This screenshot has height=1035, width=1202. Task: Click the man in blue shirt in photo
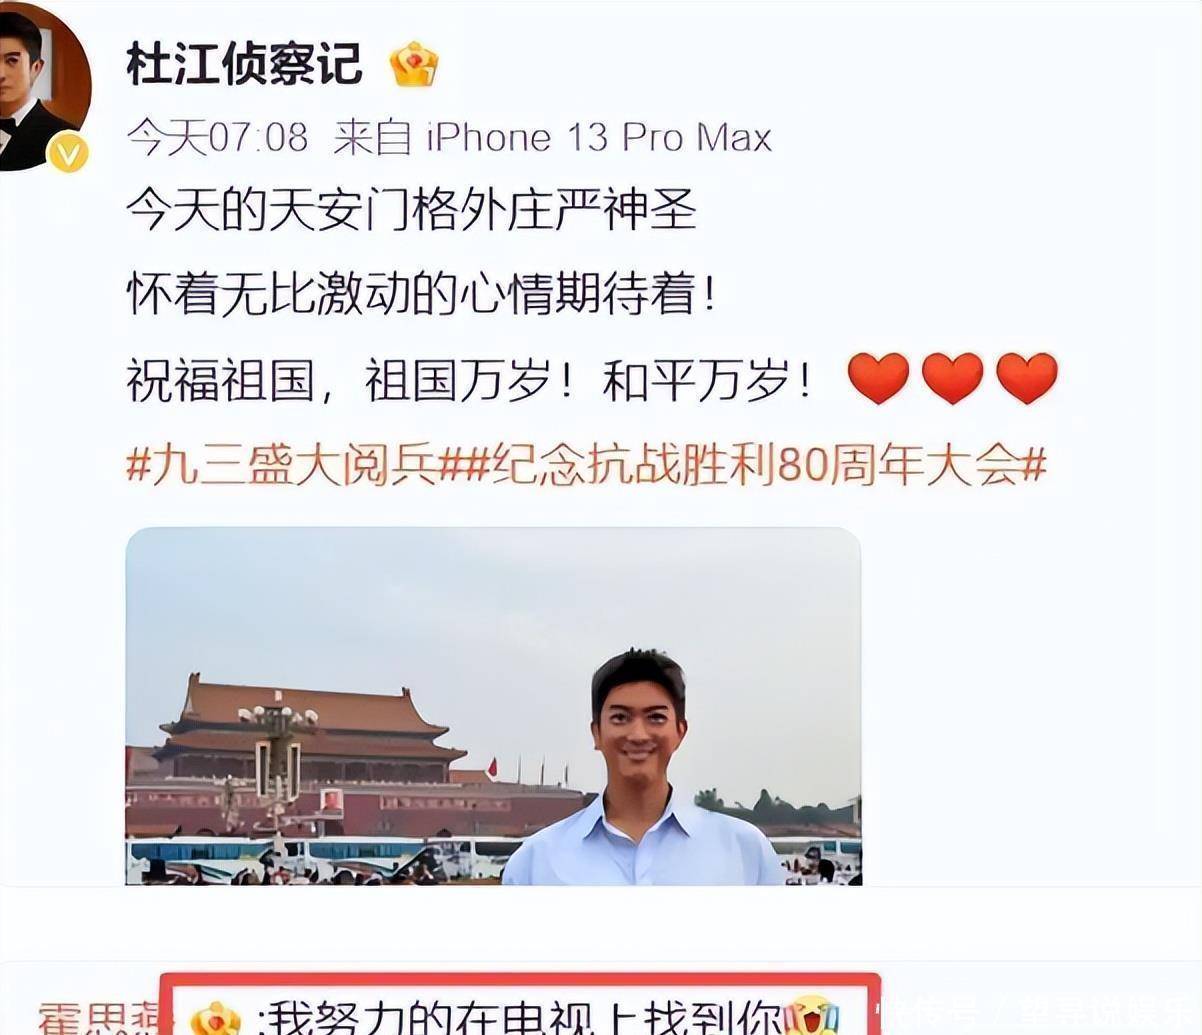[x=640, y=768]
